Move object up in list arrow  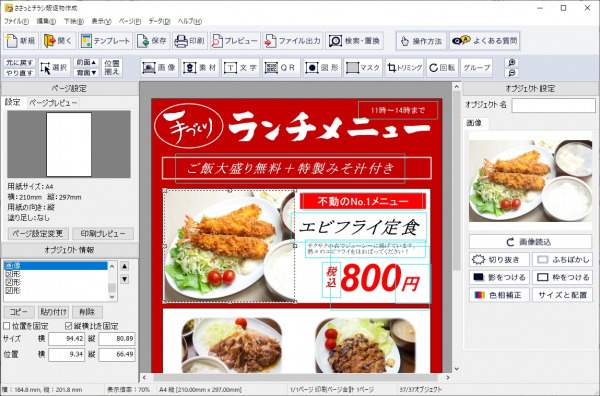(x=125, y=266)
